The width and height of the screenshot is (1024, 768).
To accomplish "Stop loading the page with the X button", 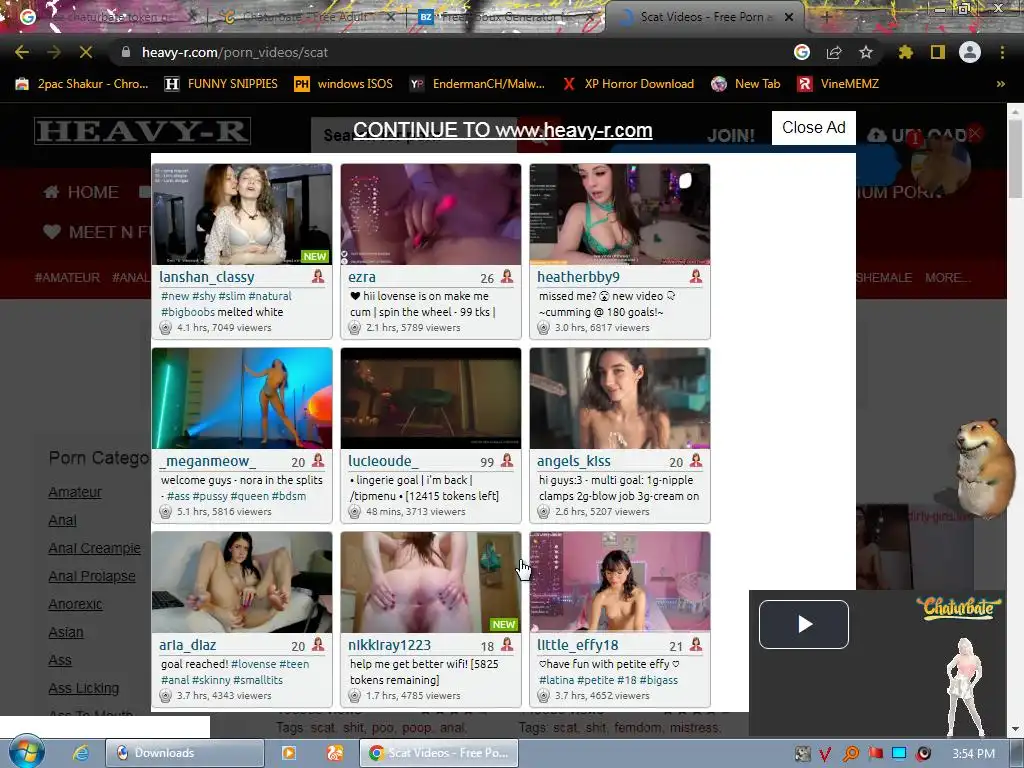I will click(x=86, y=52).
